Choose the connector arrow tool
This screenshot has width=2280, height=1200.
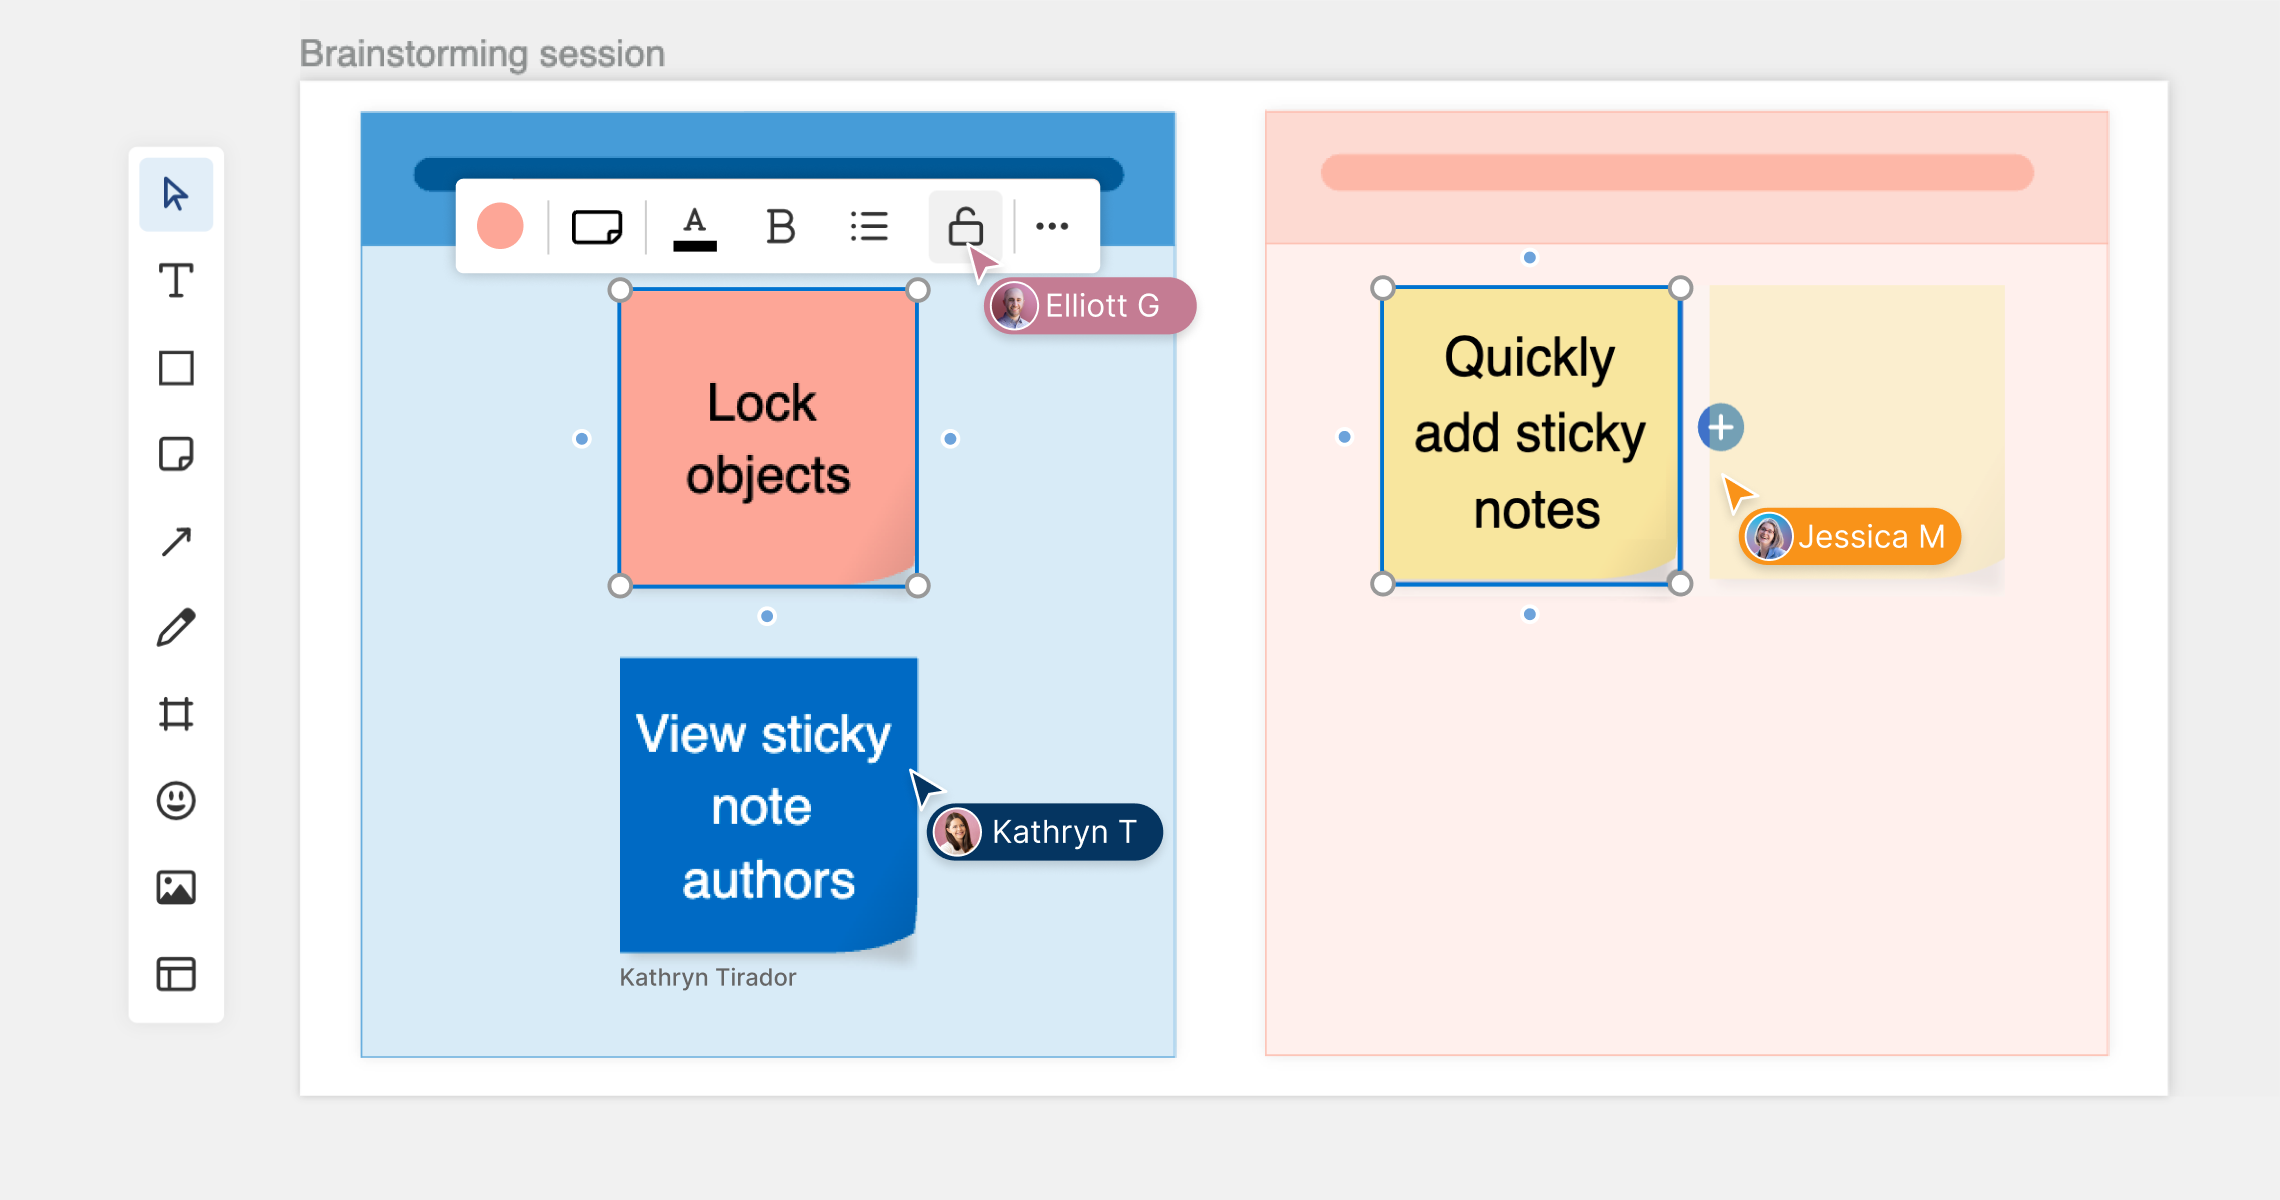[176, 540]
